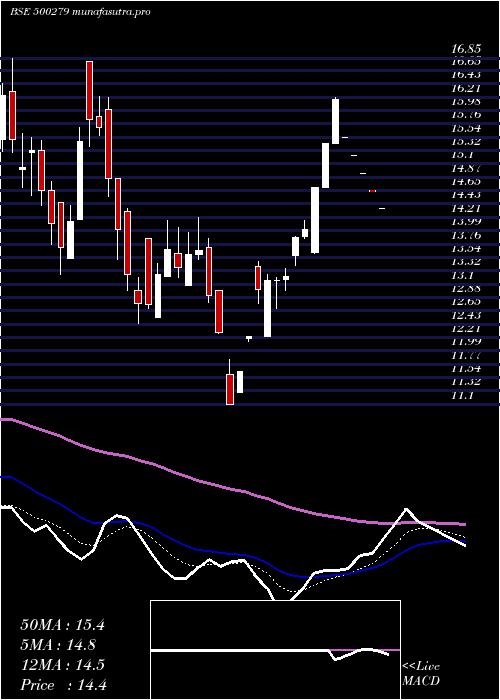Viewport: 500px width, 700px height.
Task: Click the 50MA : 15.4 readout
Action: [x=62, y=625]
